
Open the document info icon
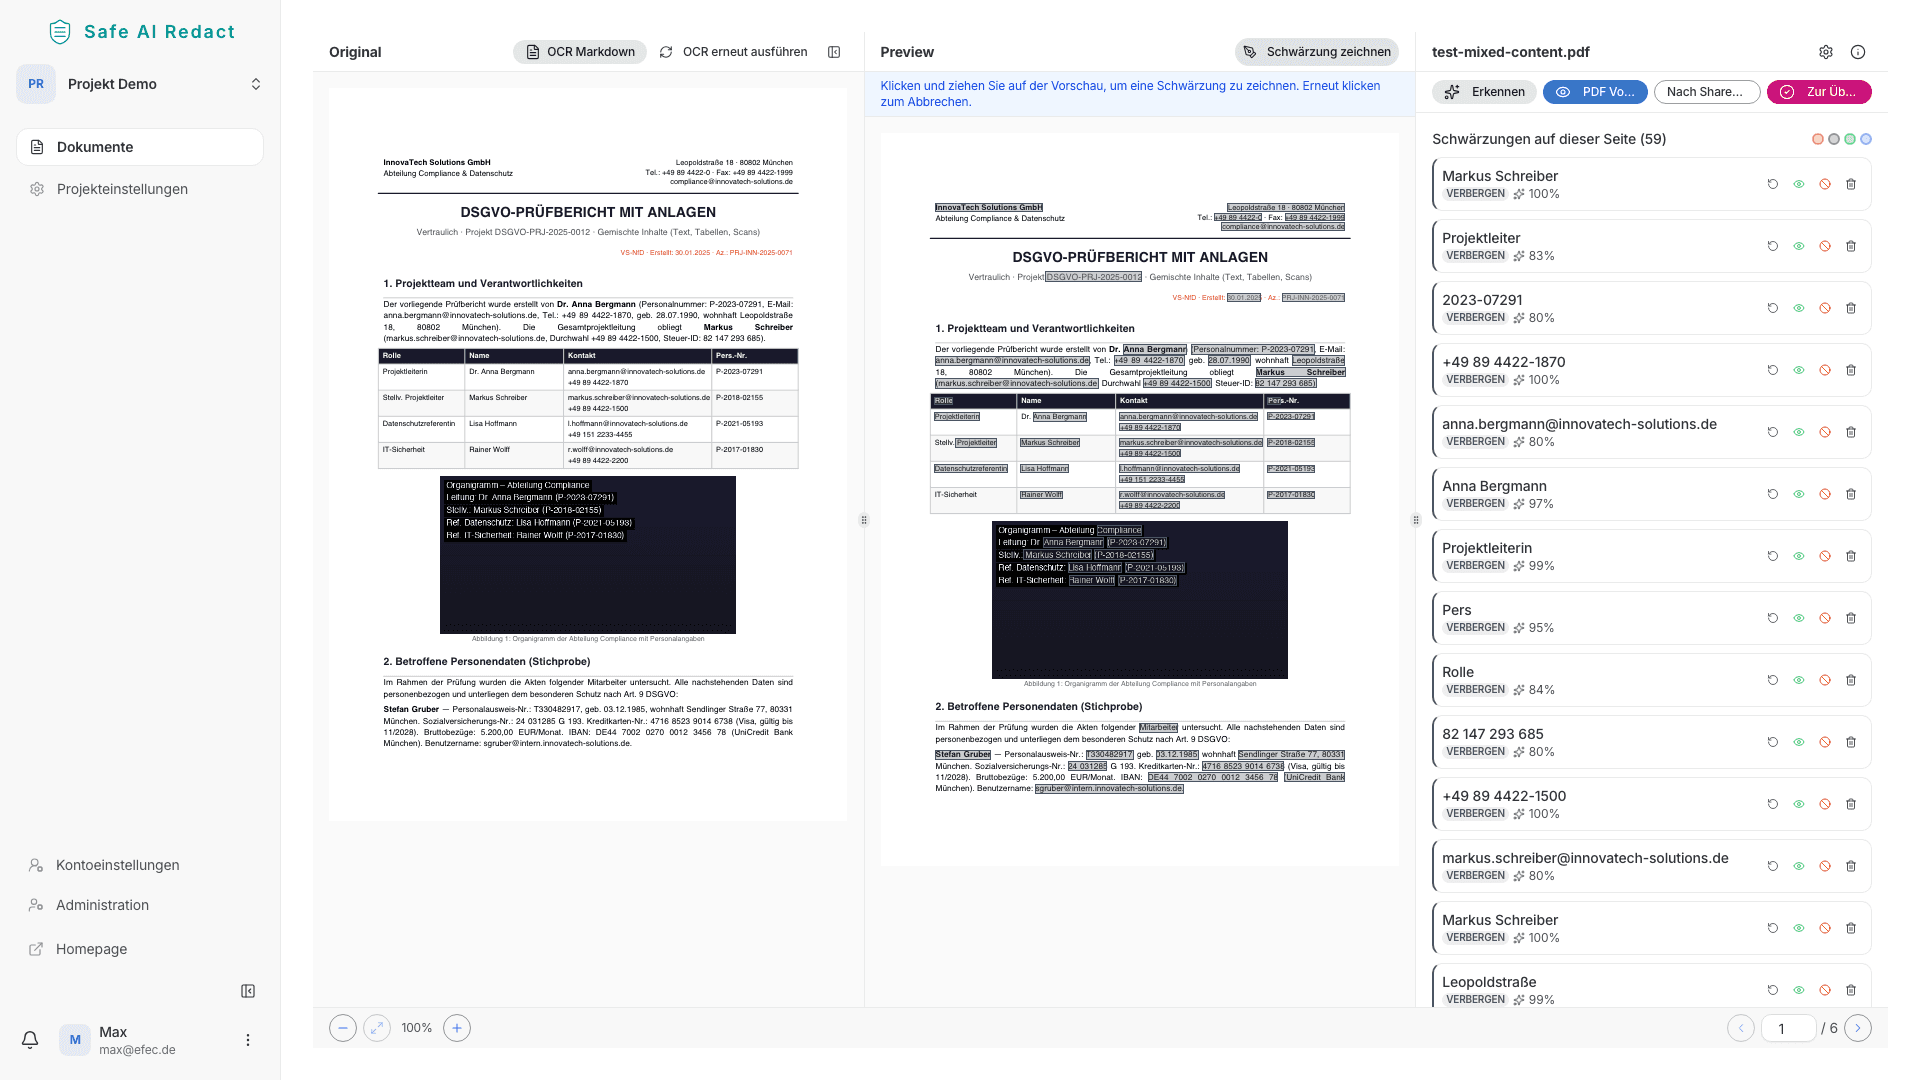1858,52
